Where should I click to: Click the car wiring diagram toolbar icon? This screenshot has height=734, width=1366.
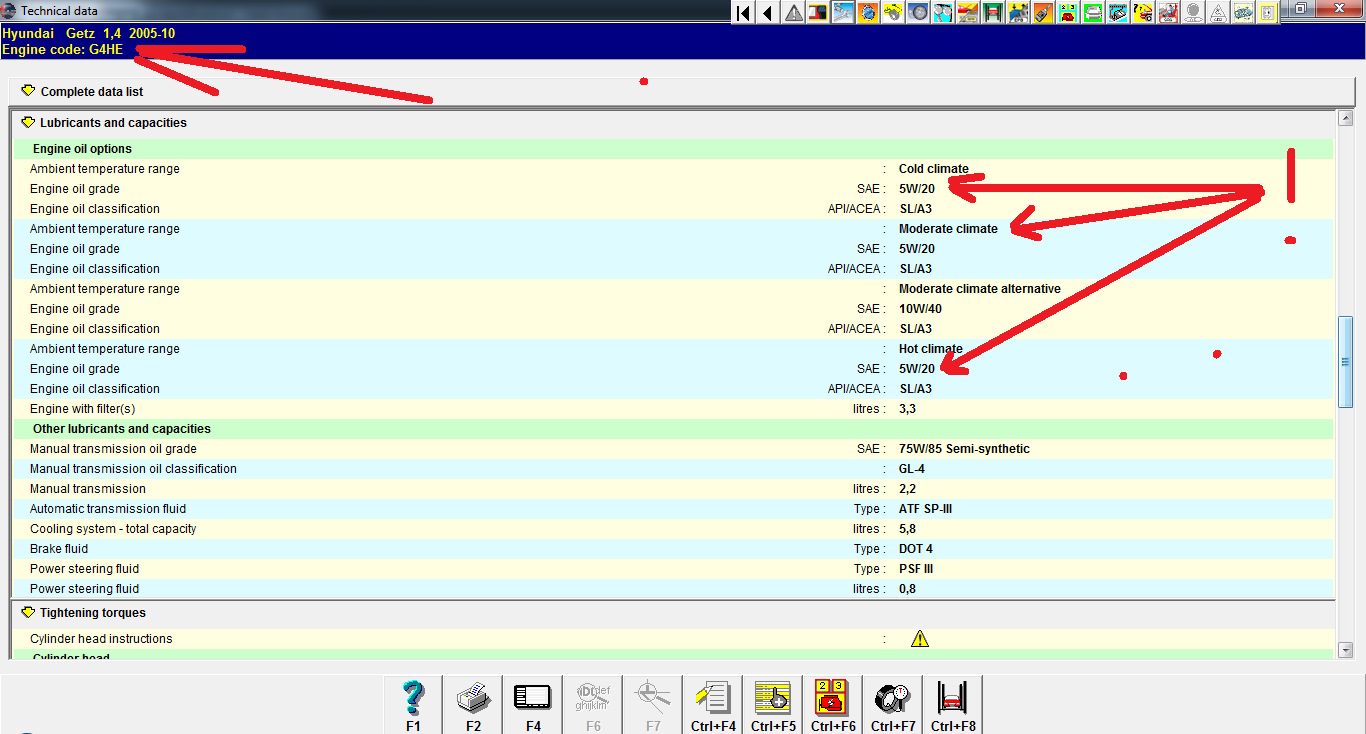click(x=1242, y=13)
